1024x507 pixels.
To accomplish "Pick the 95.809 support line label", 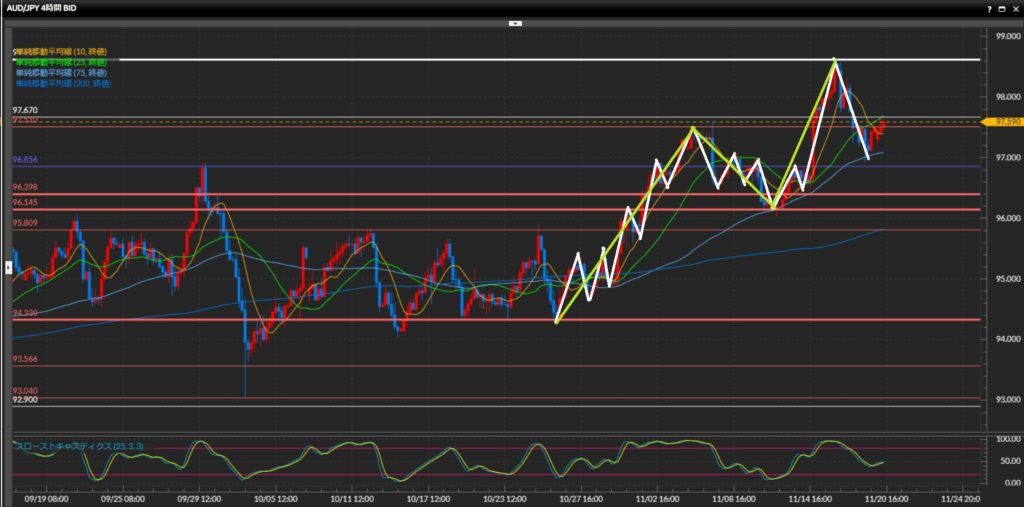I will tap(25, 223).
